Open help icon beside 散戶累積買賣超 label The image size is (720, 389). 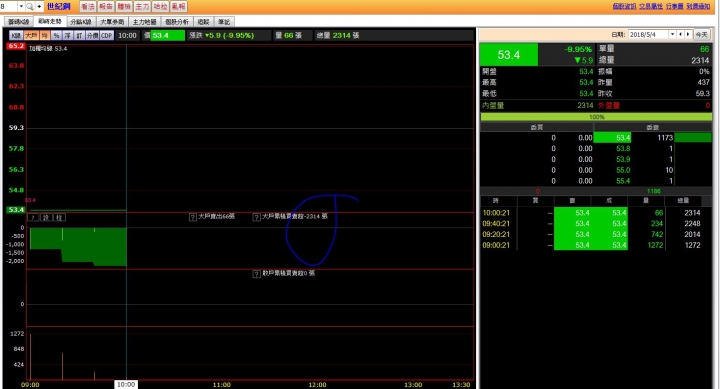[257, 274]
